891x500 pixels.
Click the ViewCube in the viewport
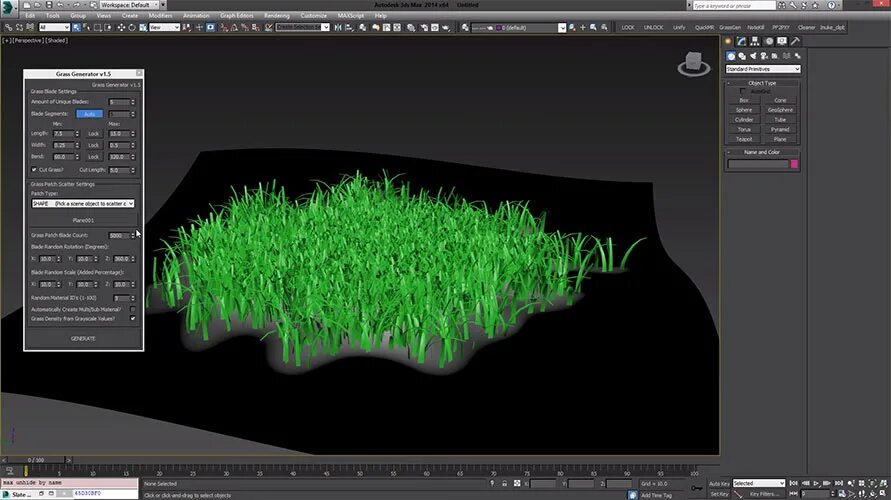click(694, 64)
